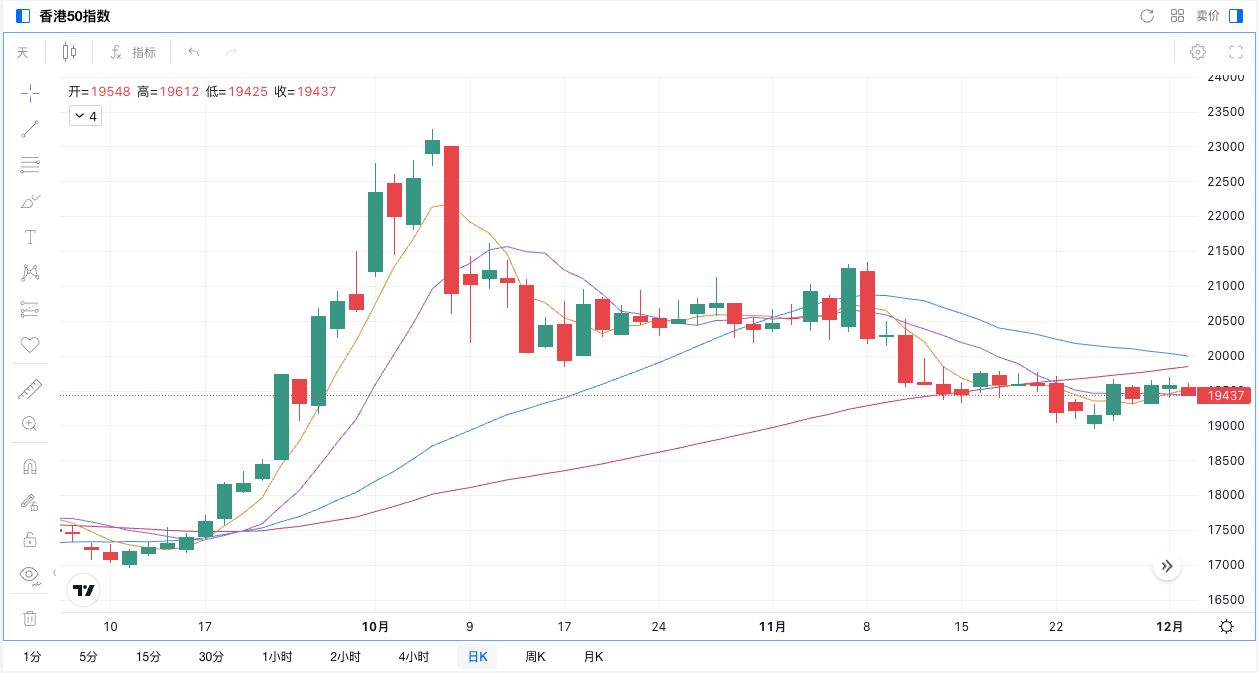The height and width of the screenshot is (673, 1259).
Task: Click the 24000 price scale label
Action: coord(1226,77)
